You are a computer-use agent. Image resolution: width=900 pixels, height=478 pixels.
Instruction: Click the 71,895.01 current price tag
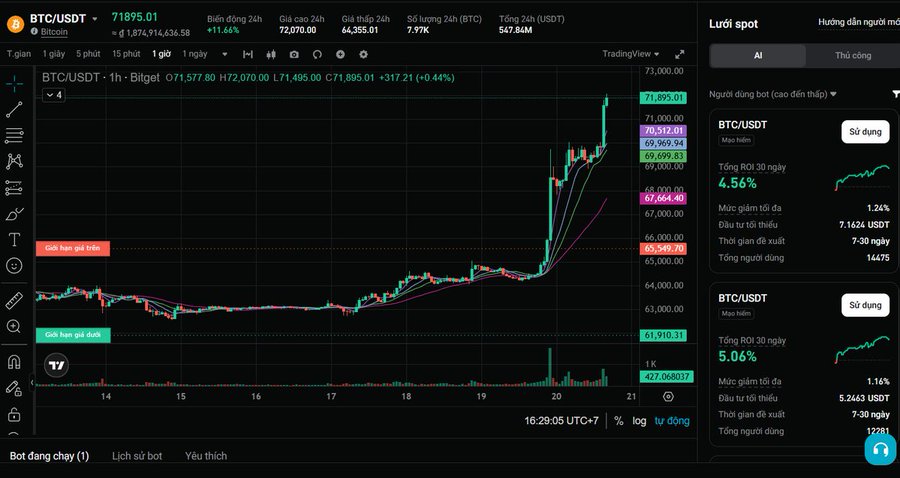(x=664, y=98)
